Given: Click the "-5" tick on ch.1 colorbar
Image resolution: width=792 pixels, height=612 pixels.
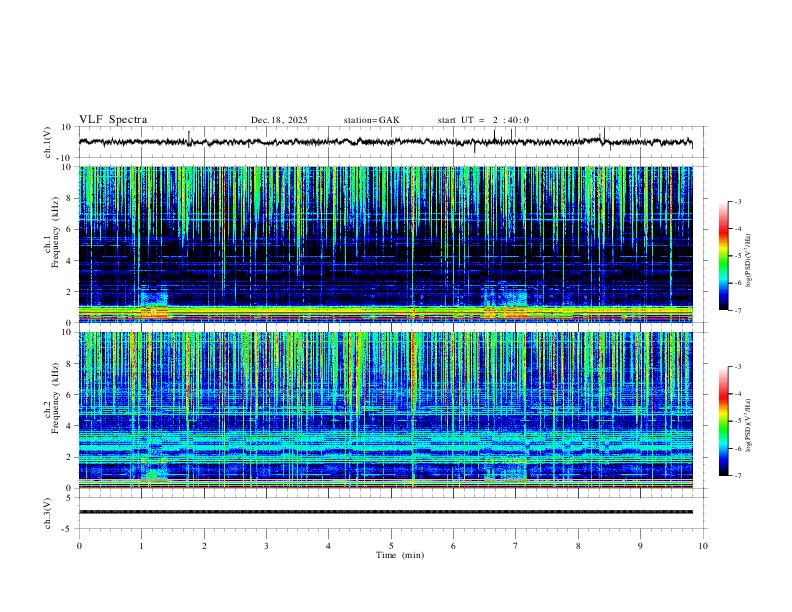Looking at the screenshot, I should click(x=737, y=256).
